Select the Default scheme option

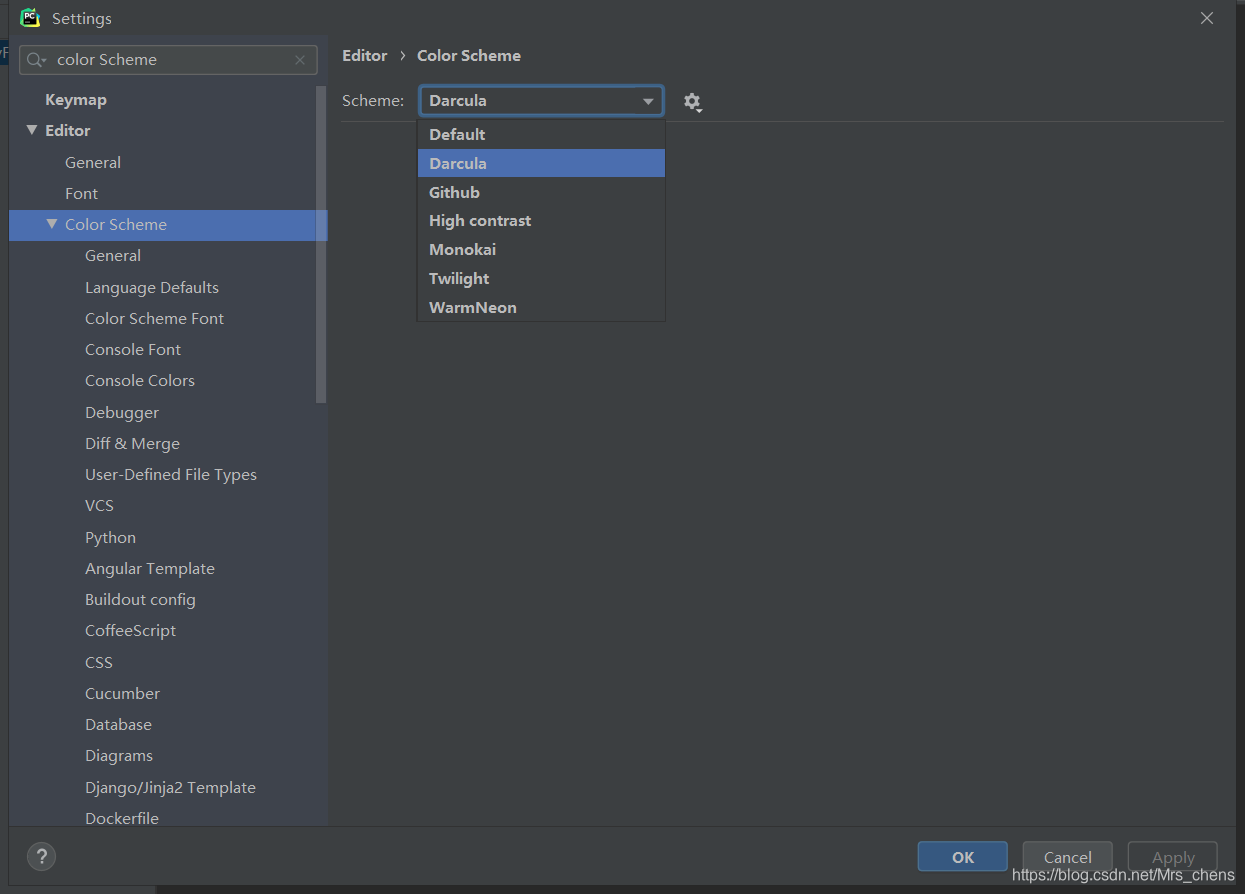[x=541, y=135]
